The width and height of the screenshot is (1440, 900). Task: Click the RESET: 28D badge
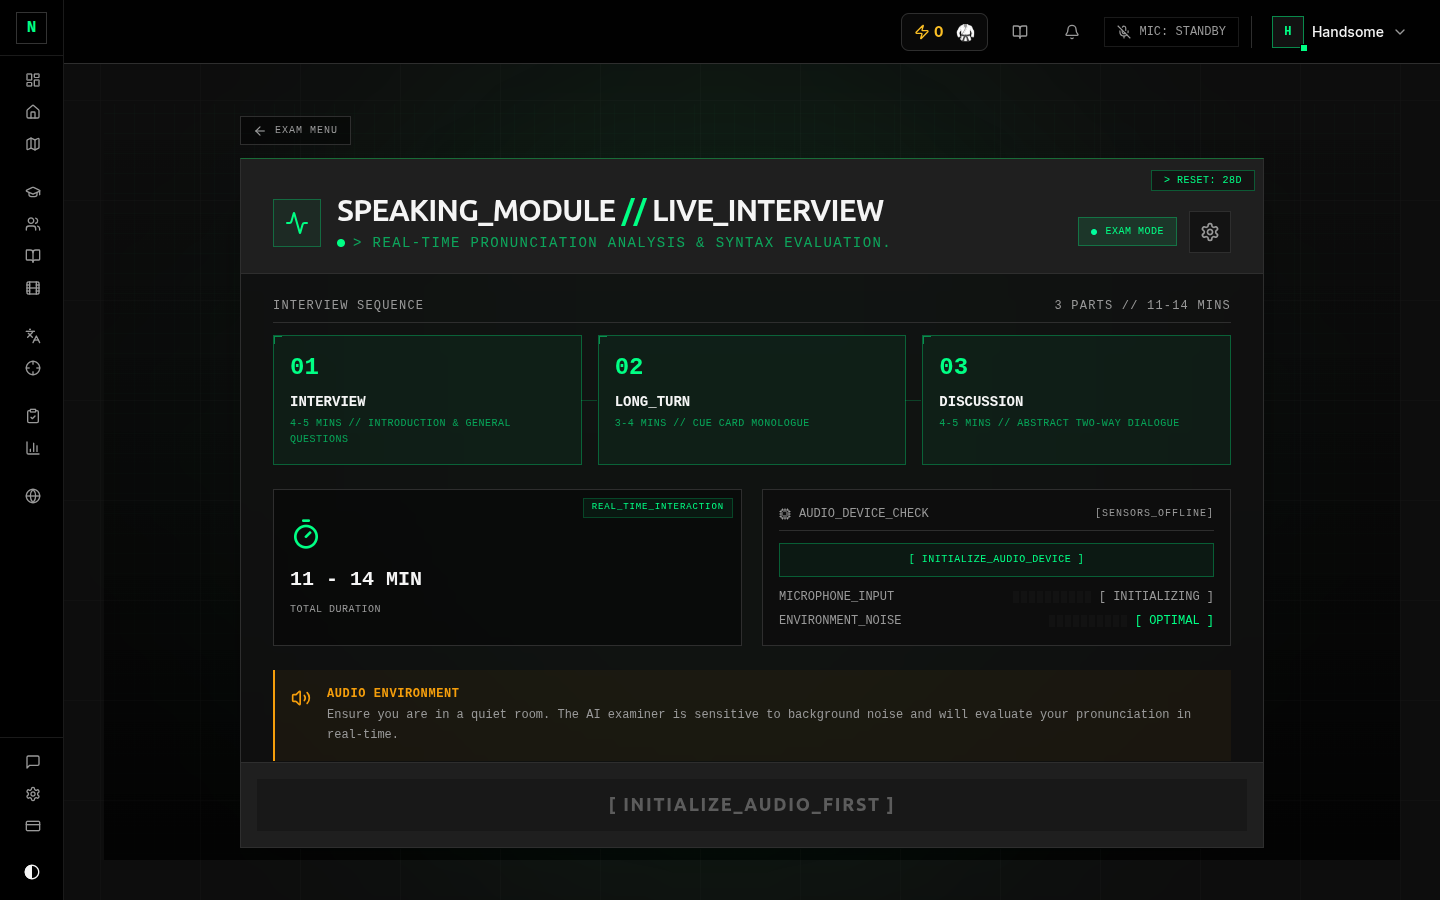tap(1203, 180)
